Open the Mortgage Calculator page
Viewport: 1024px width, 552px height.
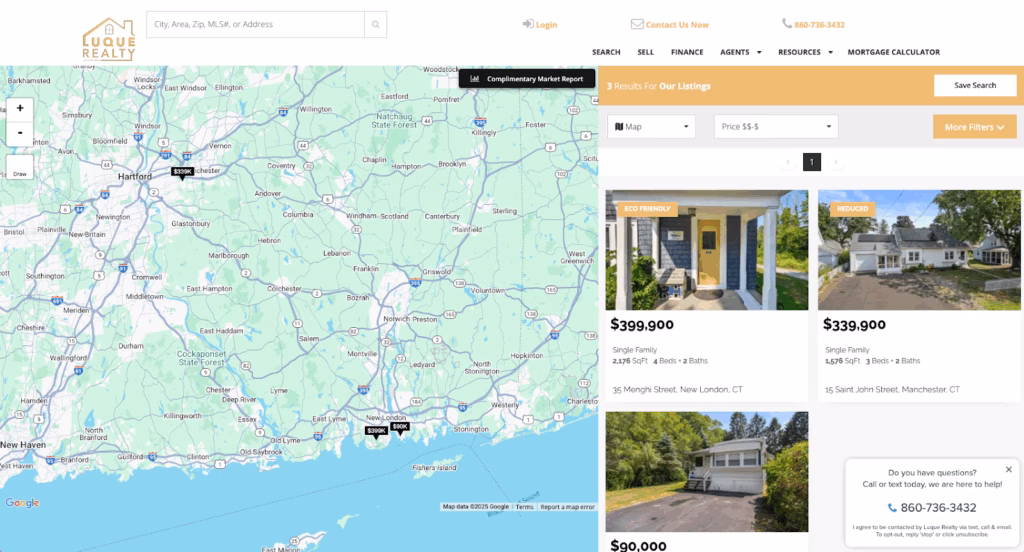pos(893,52)
